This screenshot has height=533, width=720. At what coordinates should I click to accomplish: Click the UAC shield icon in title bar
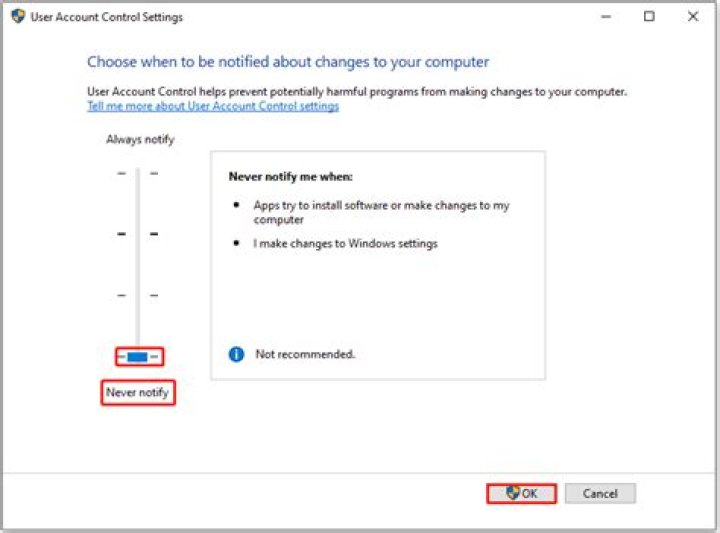tap(18, 17)
